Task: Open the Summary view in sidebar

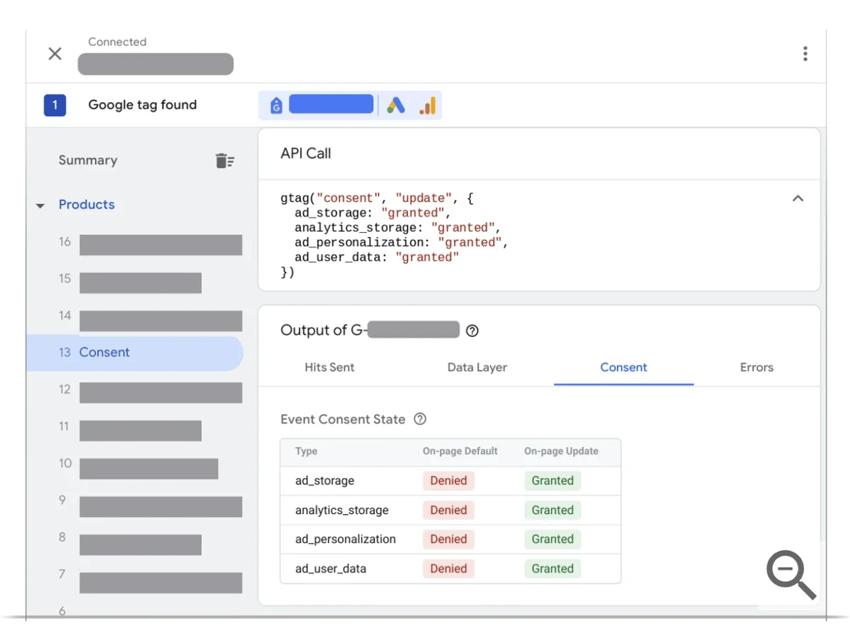Action: click(x=88, y=160)
